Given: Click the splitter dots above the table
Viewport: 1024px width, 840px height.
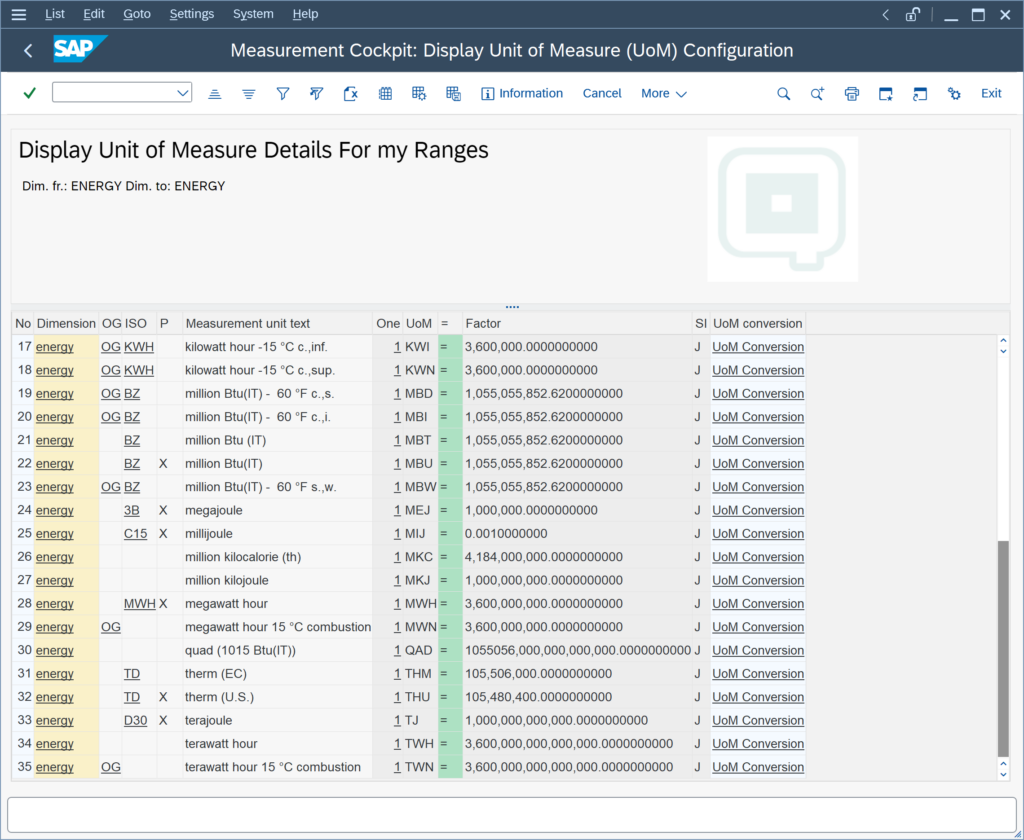Looking at the screenshot, I should tap(512, 306).
